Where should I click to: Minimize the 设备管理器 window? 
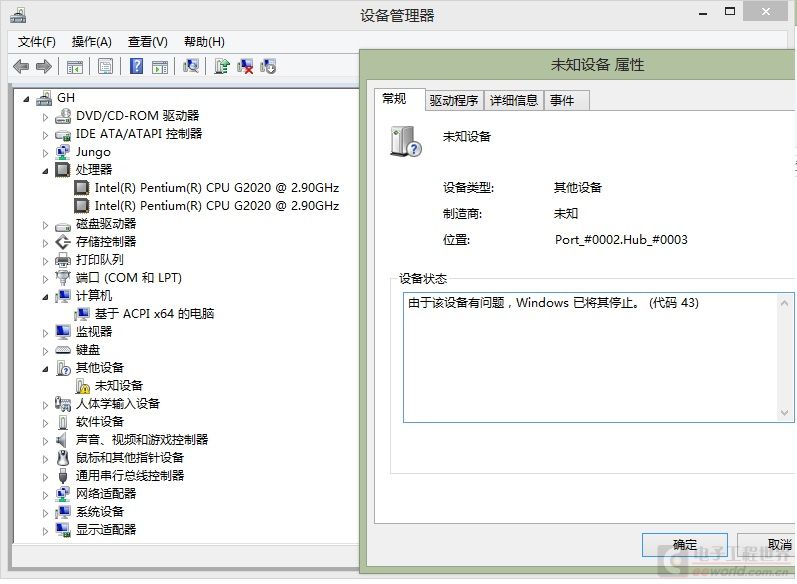[x=703, y=12]
